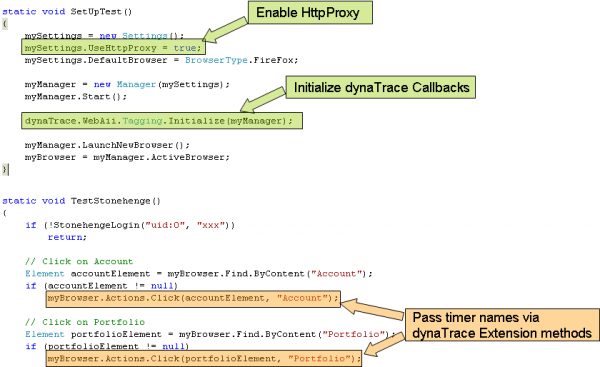Click the closing brace of SetUpTest

pyautogui.click(x=5, y=169)
